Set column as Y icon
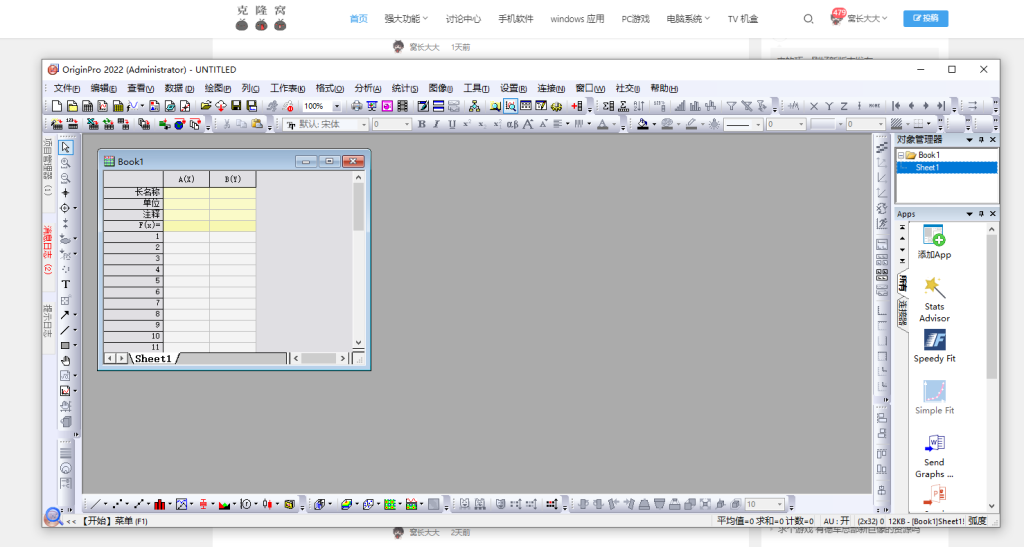 [829, 106]
